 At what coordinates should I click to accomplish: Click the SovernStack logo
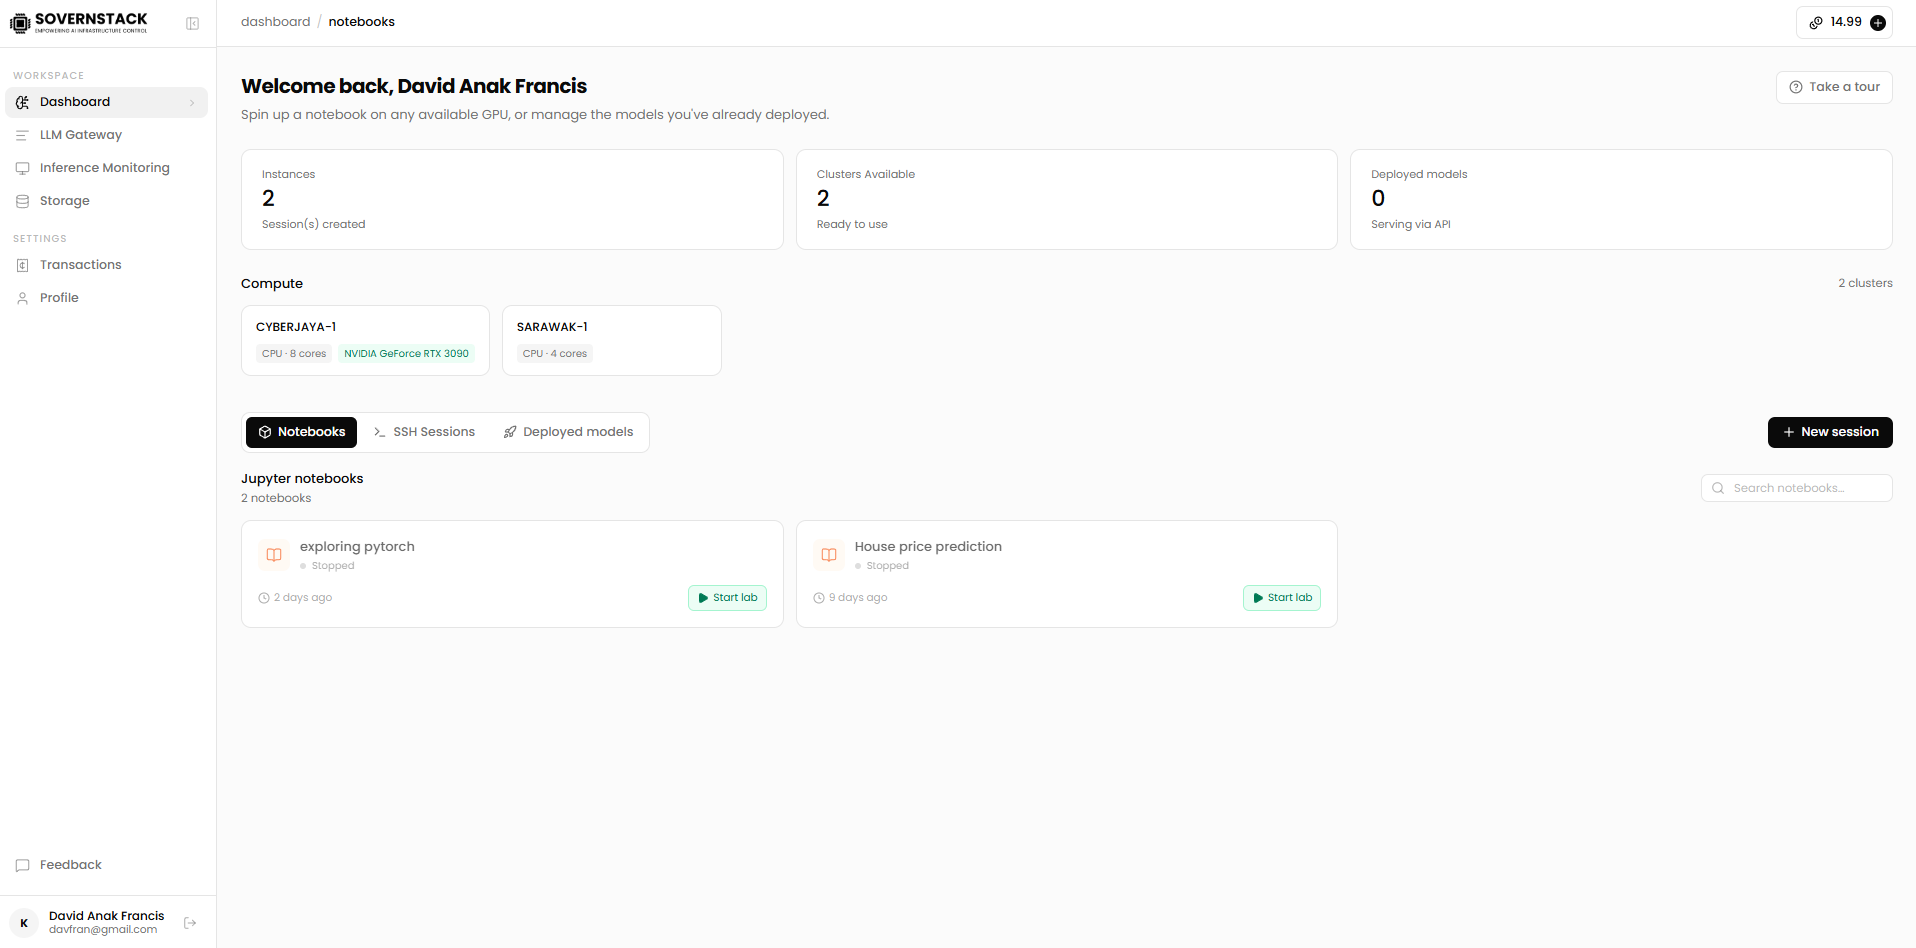79,22
